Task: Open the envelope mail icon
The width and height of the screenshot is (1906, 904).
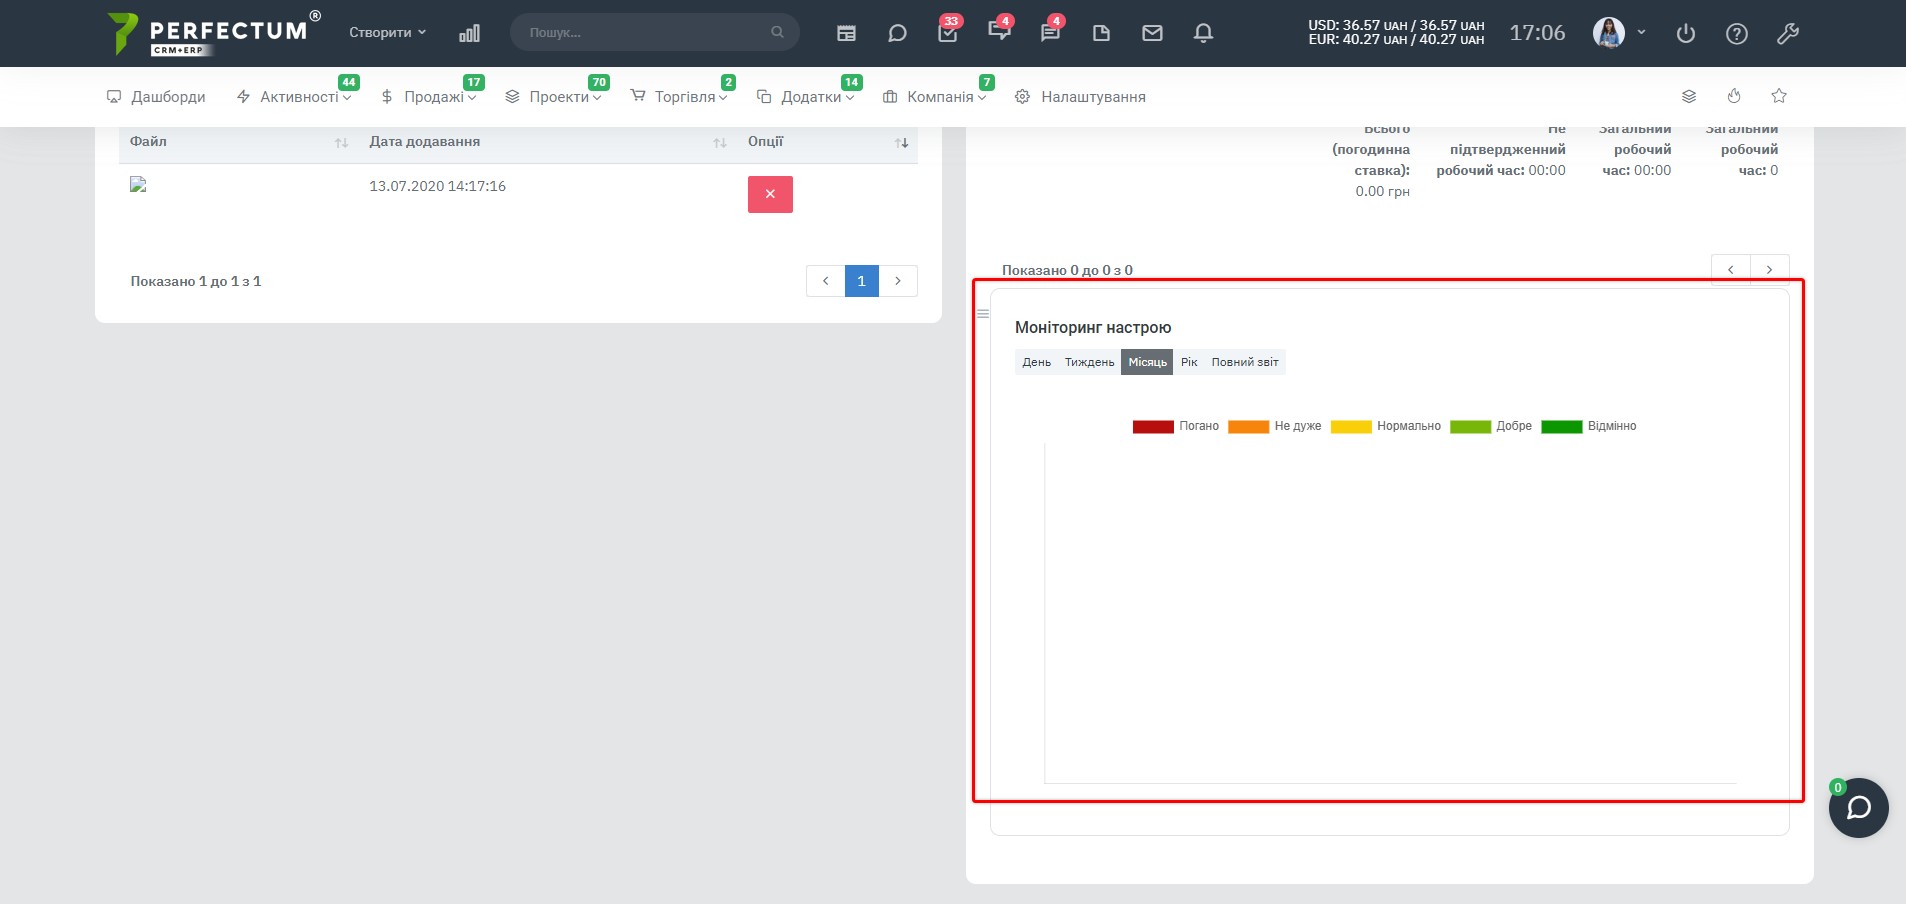Action: 1152,33
